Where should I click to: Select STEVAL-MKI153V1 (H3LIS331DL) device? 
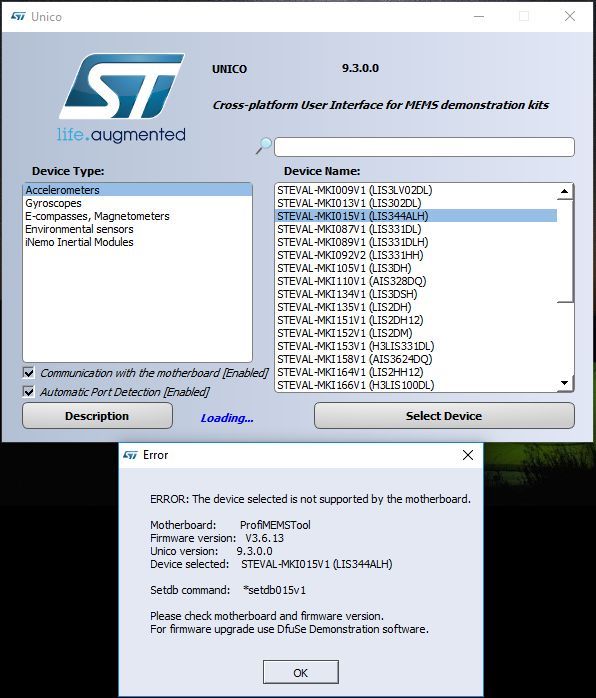coord(416,346)
